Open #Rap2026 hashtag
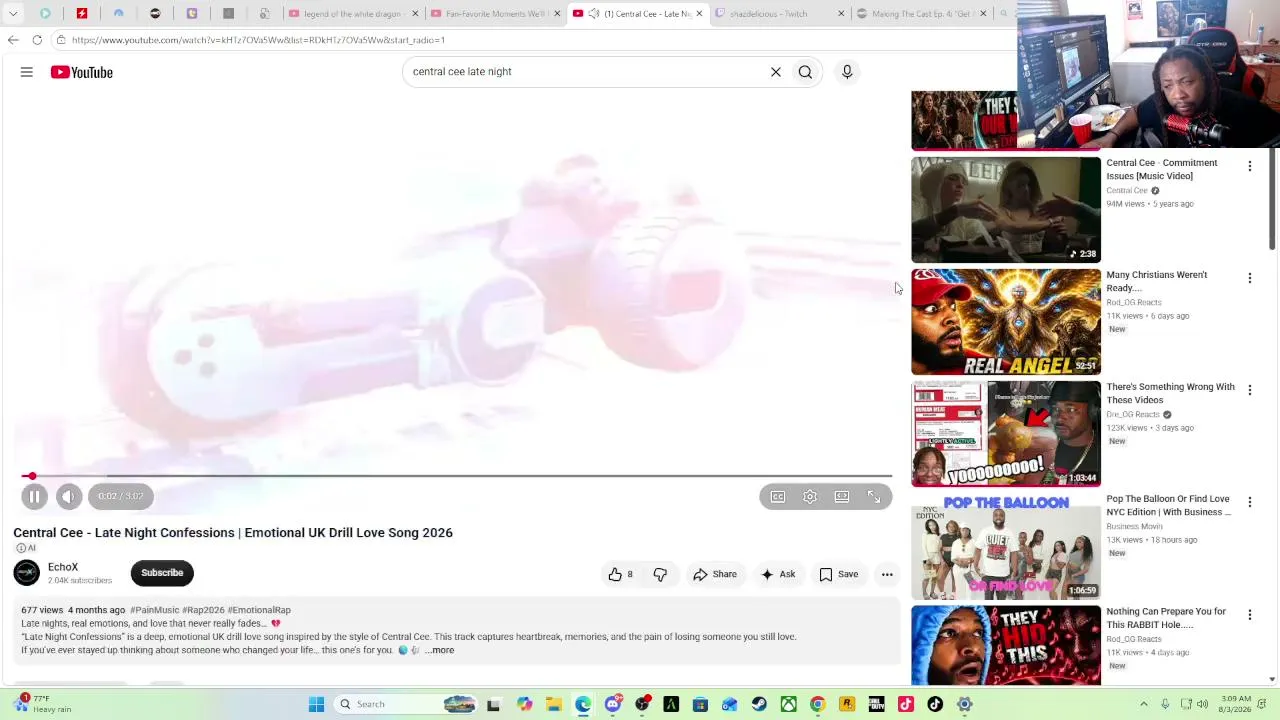The image size is (1280, 720). 203,610
